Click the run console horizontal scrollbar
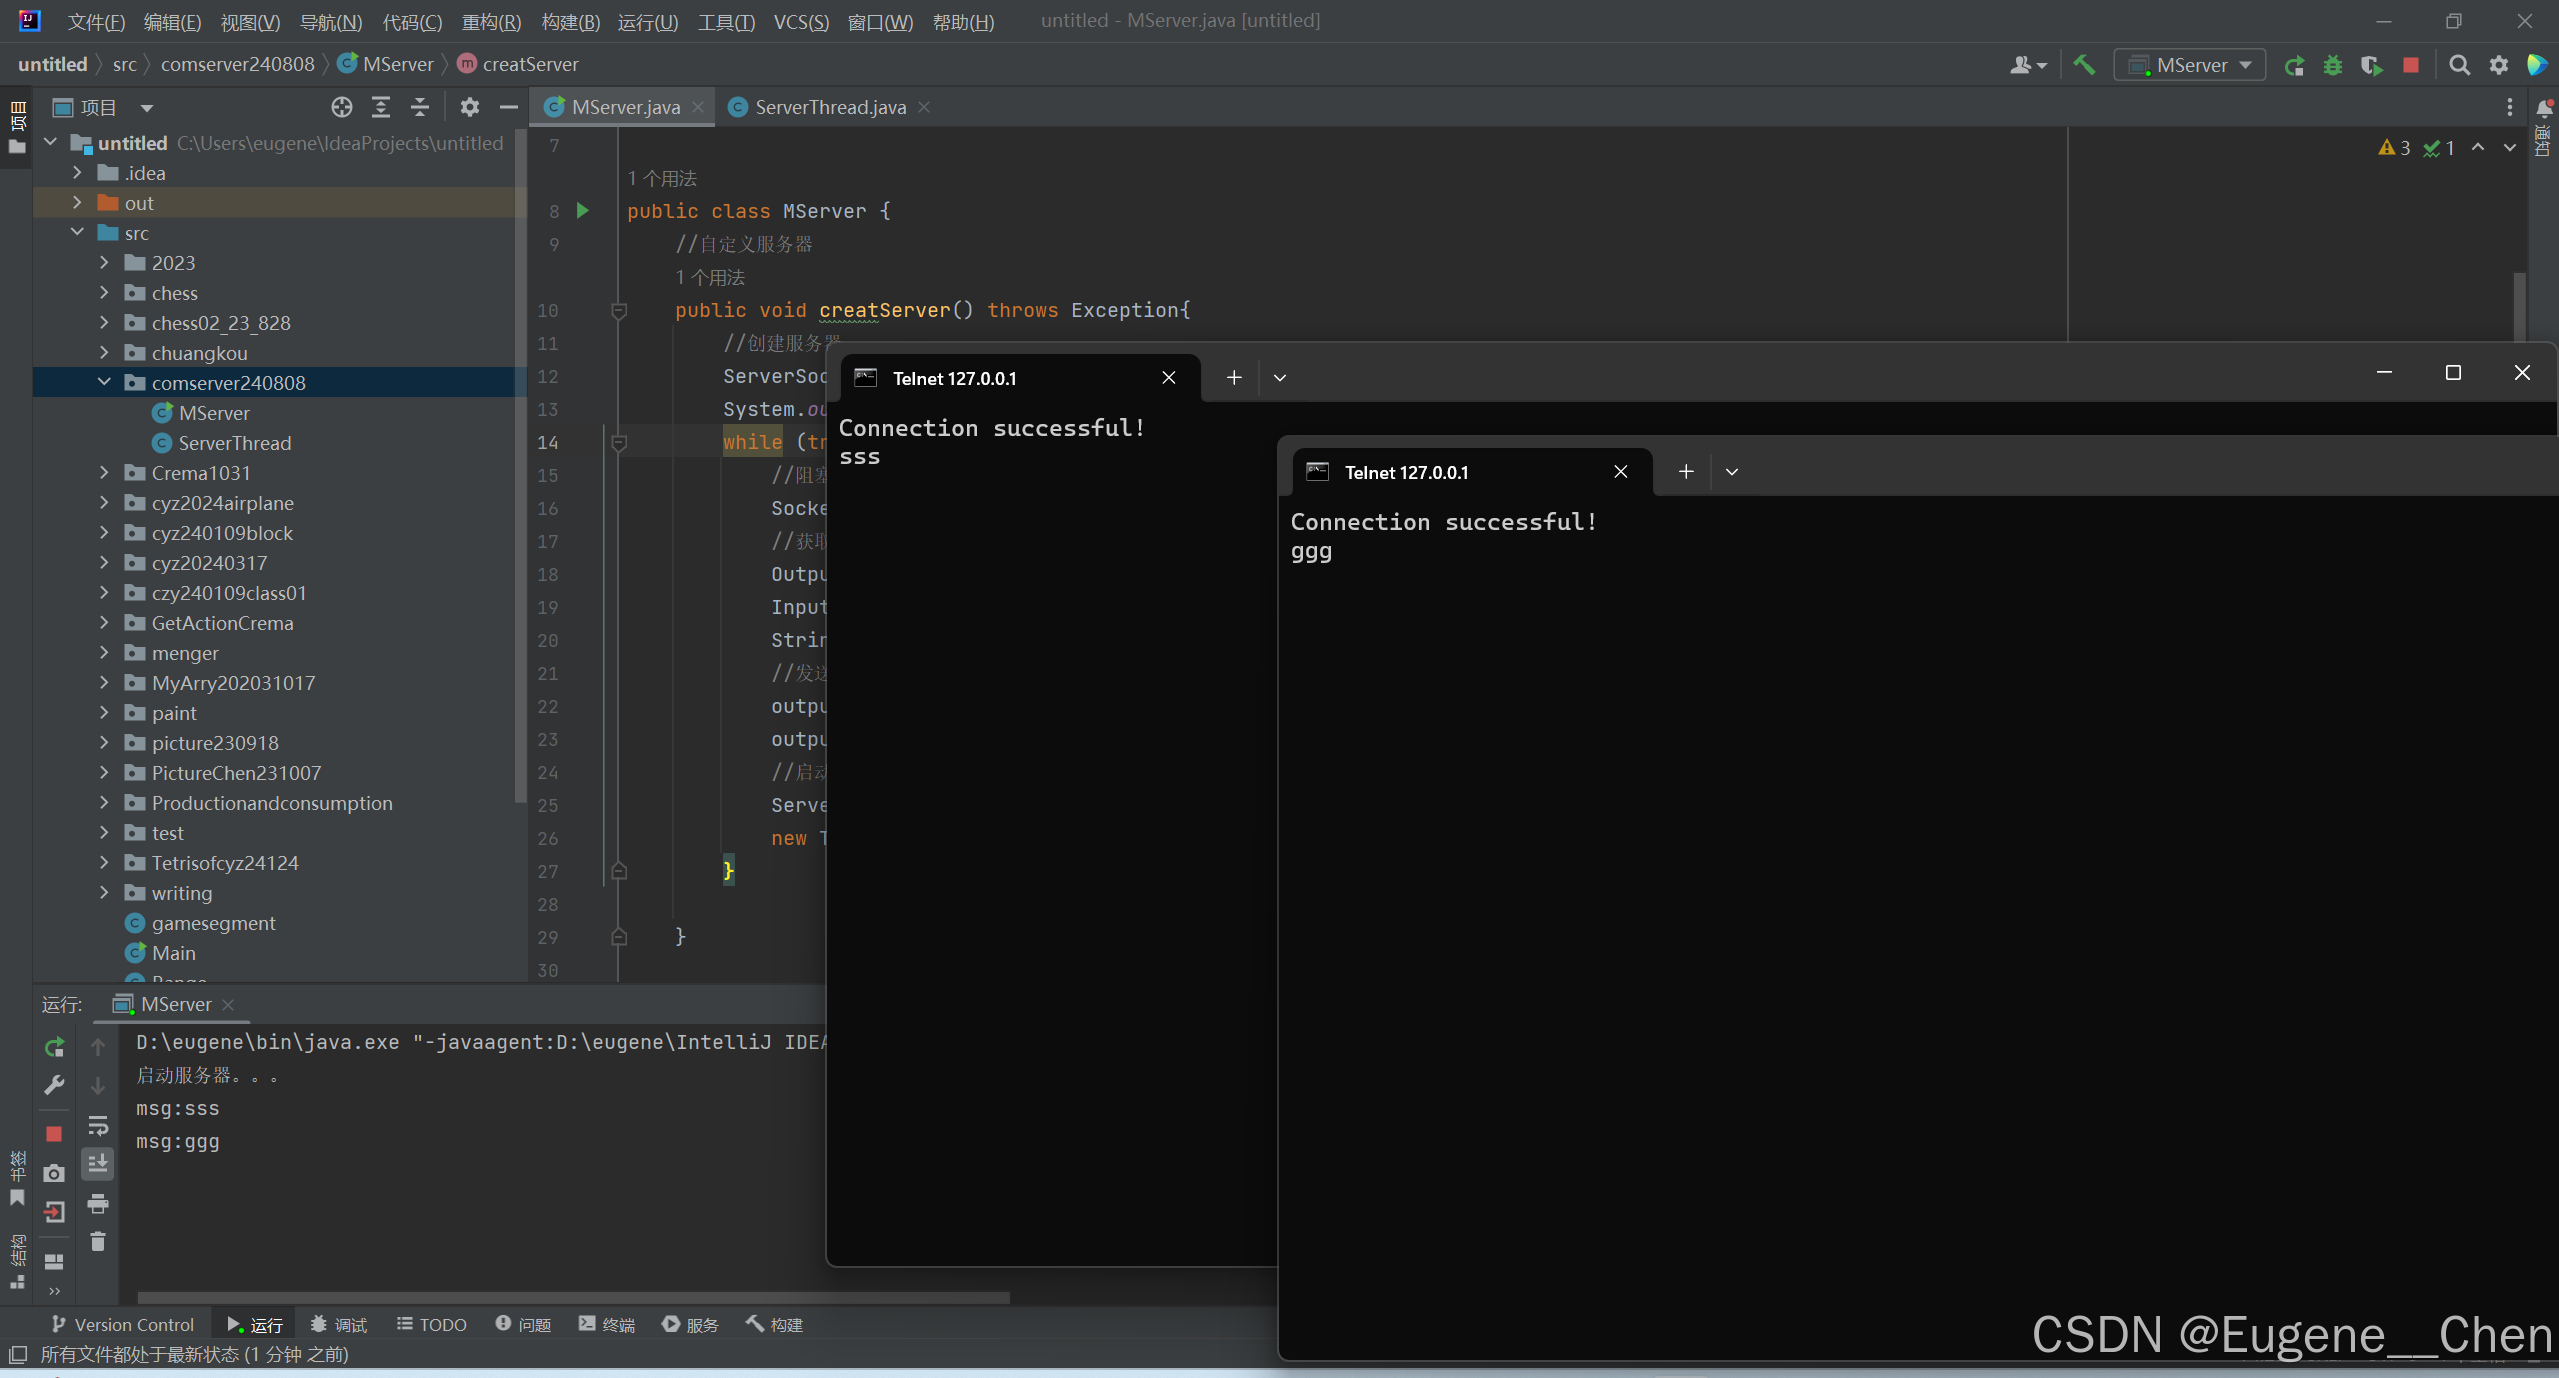The image size is (2559, 1378). 572,1297
